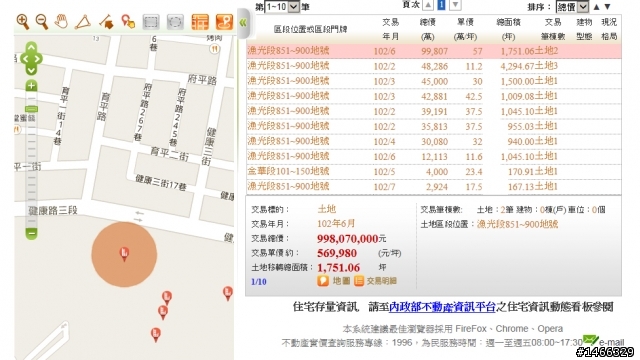The height and width of the screenshot is (360, 640).
Task: Click the 單價 (萬/坪) column header
Action: (465, 29)
